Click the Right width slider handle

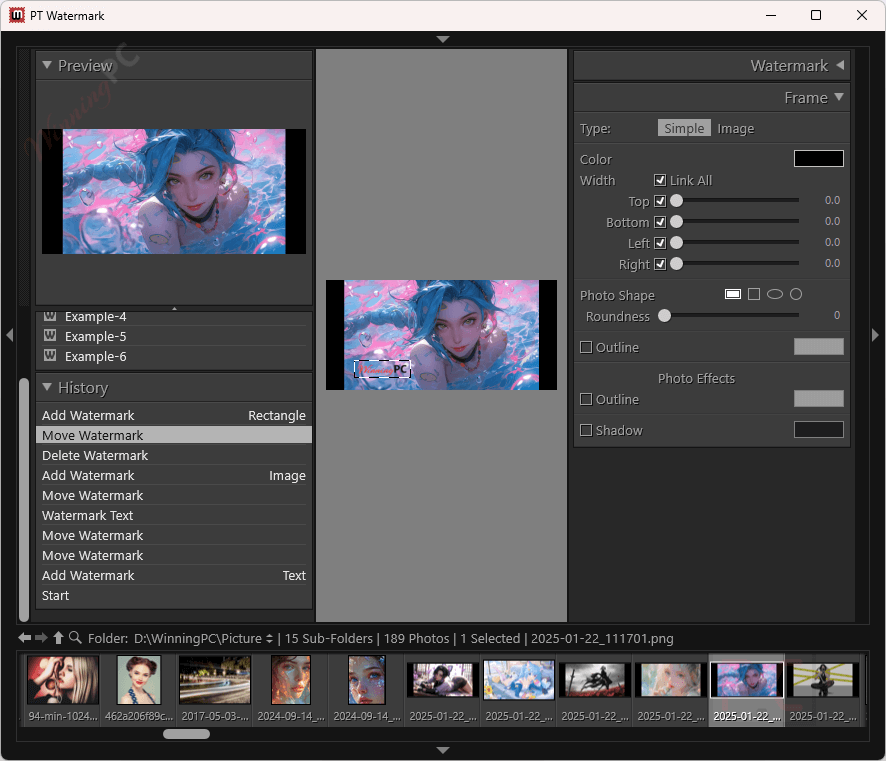point(676,263)
